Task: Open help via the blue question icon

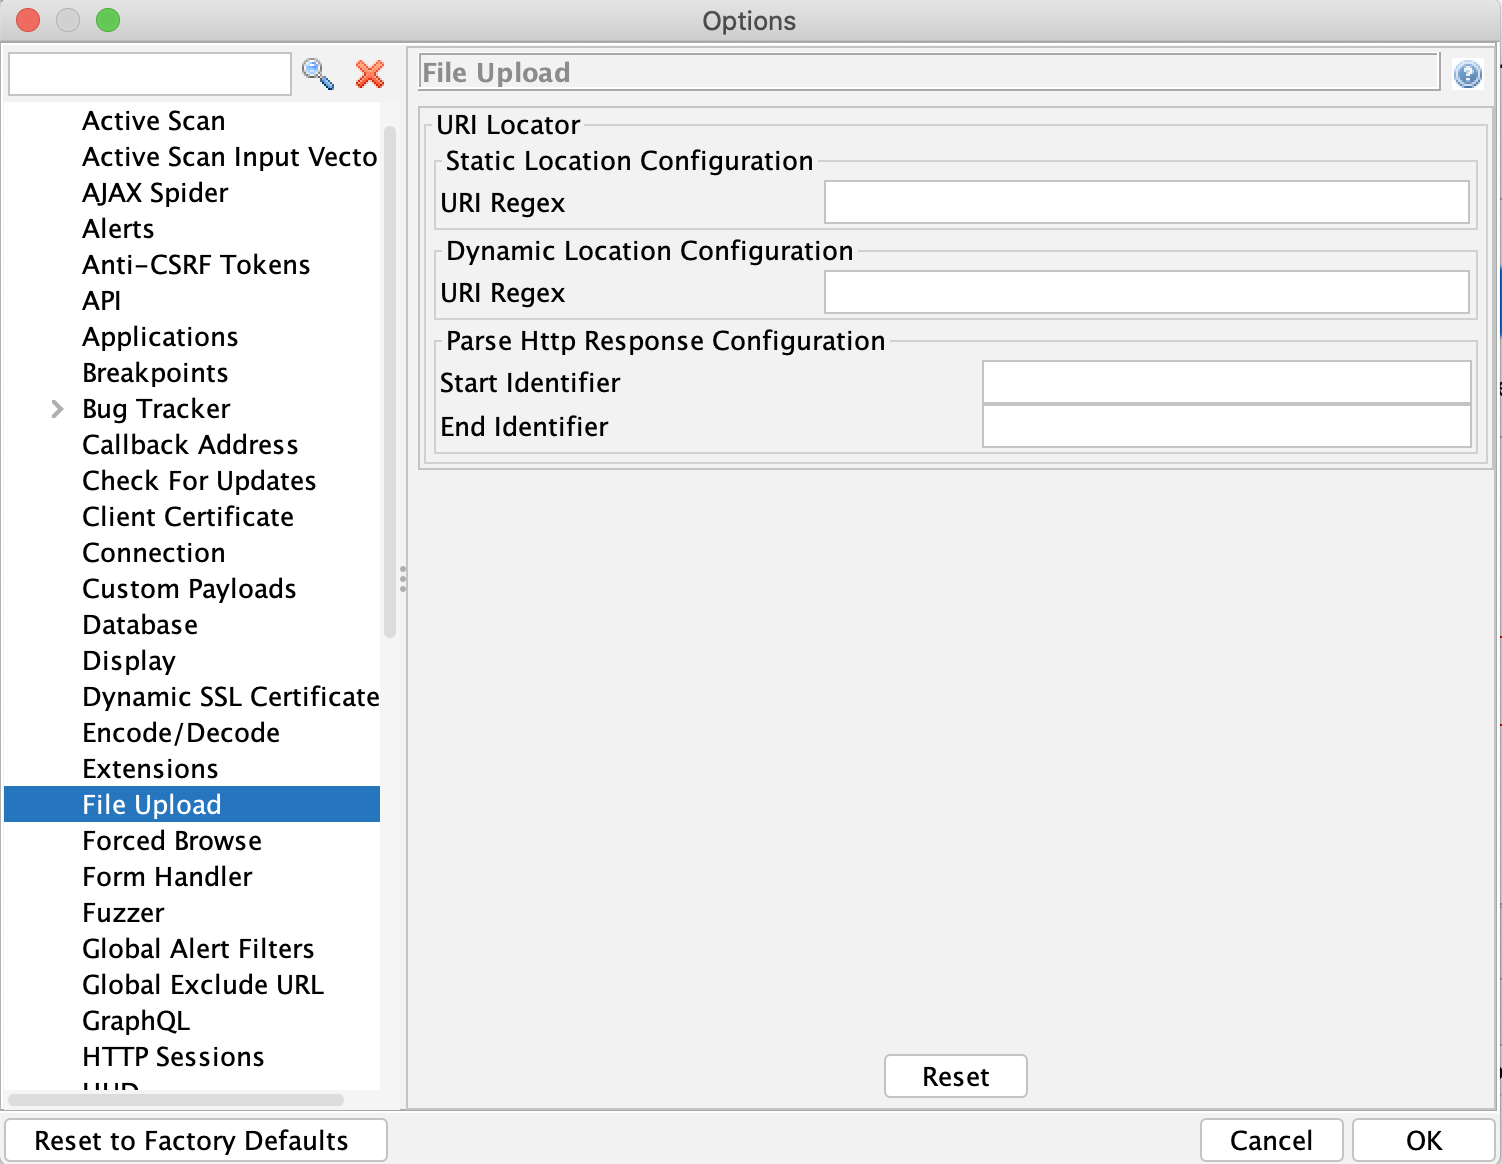Action: 1467,74
